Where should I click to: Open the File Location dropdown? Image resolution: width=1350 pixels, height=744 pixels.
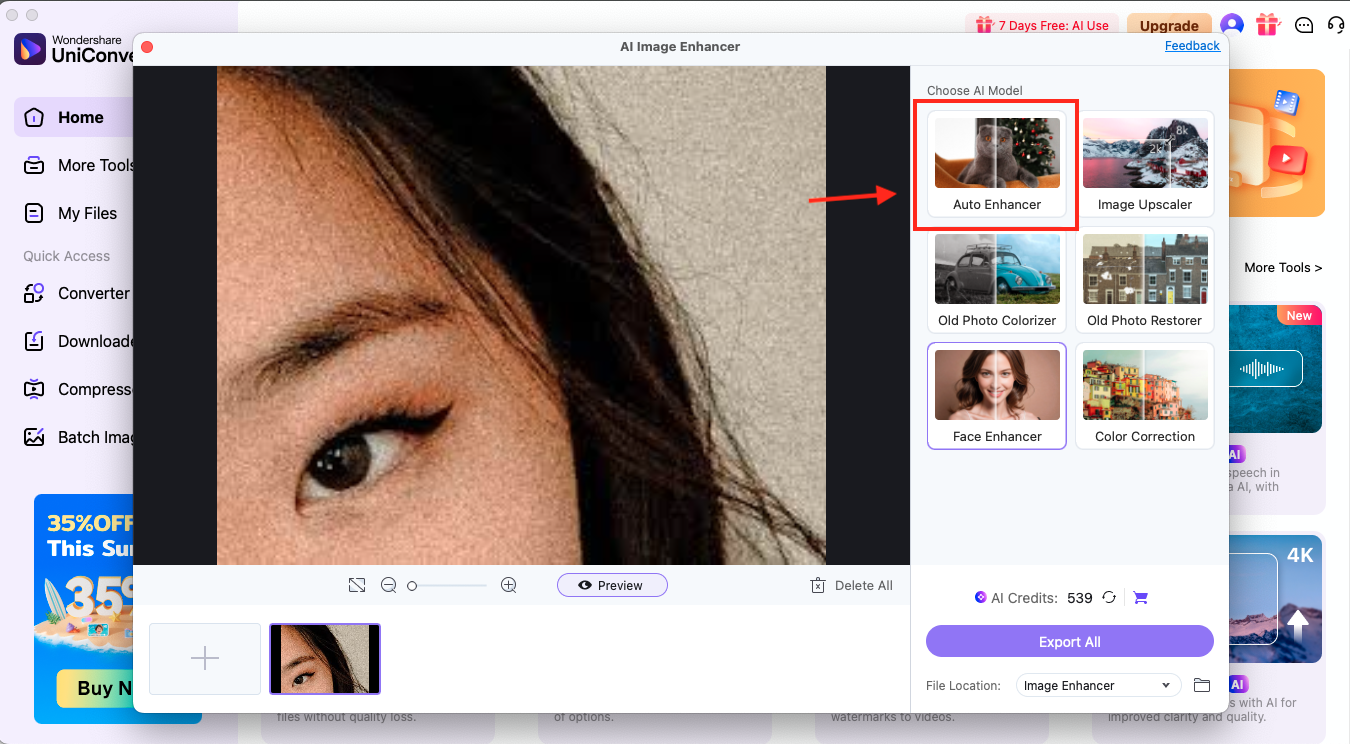coord(1099,685)
